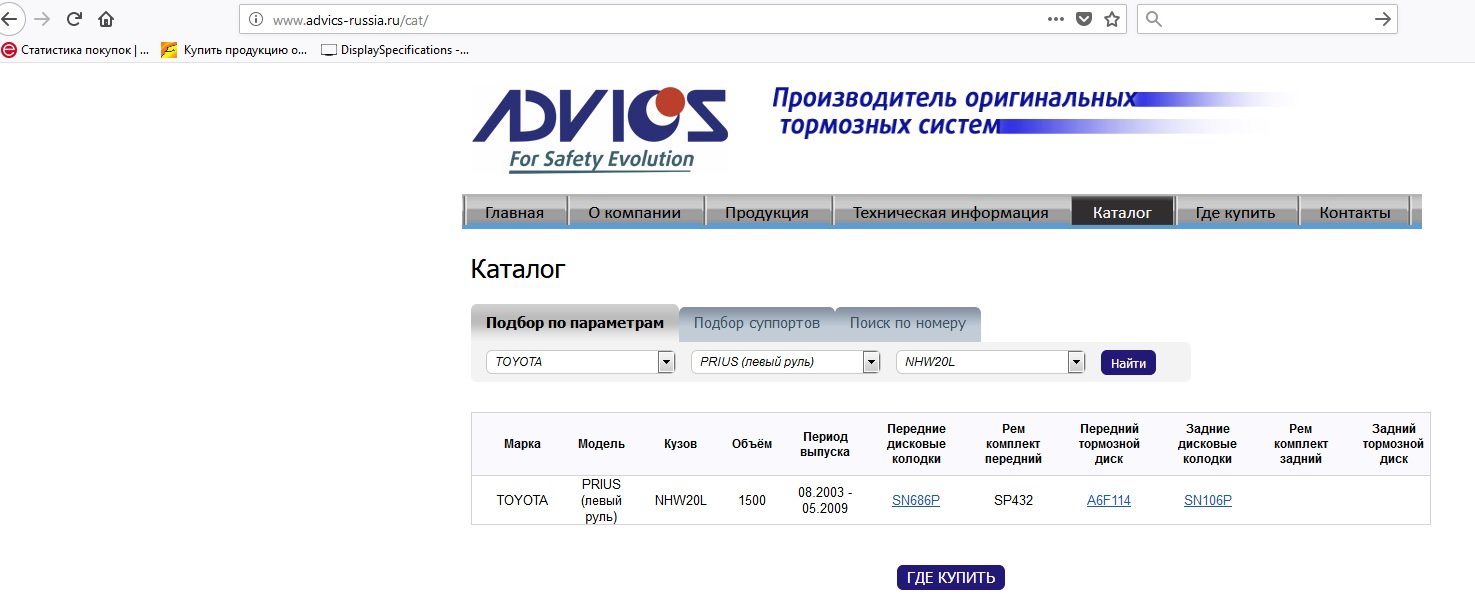Switch to the Подбор суппортов tab
Screen dimensions: 1475x603
click(x=757, y=323)
